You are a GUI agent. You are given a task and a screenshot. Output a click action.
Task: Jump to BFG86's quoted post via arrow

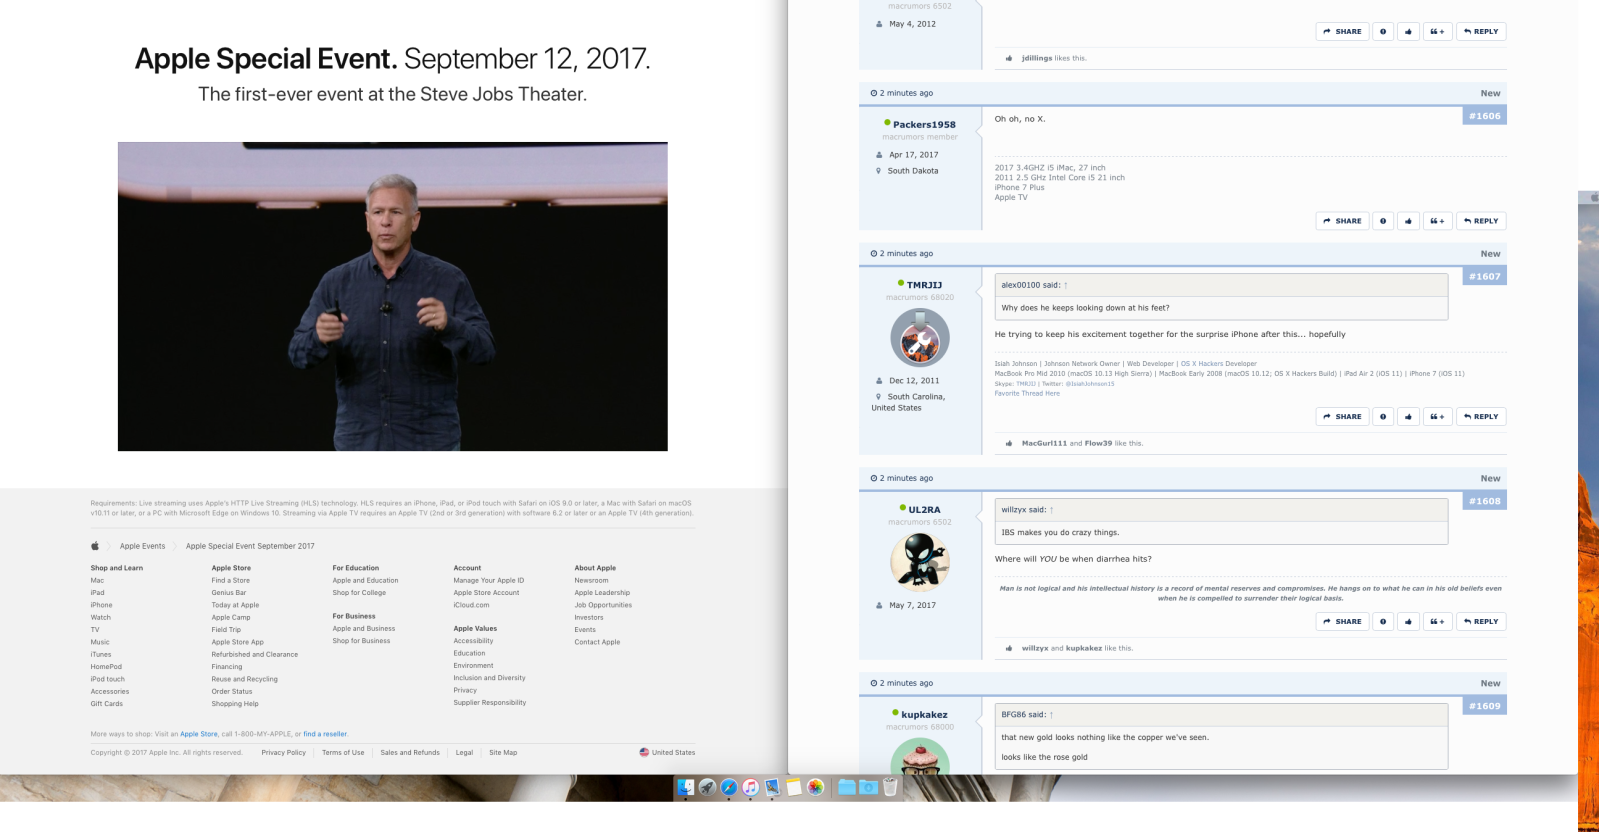coord(1052,715)
